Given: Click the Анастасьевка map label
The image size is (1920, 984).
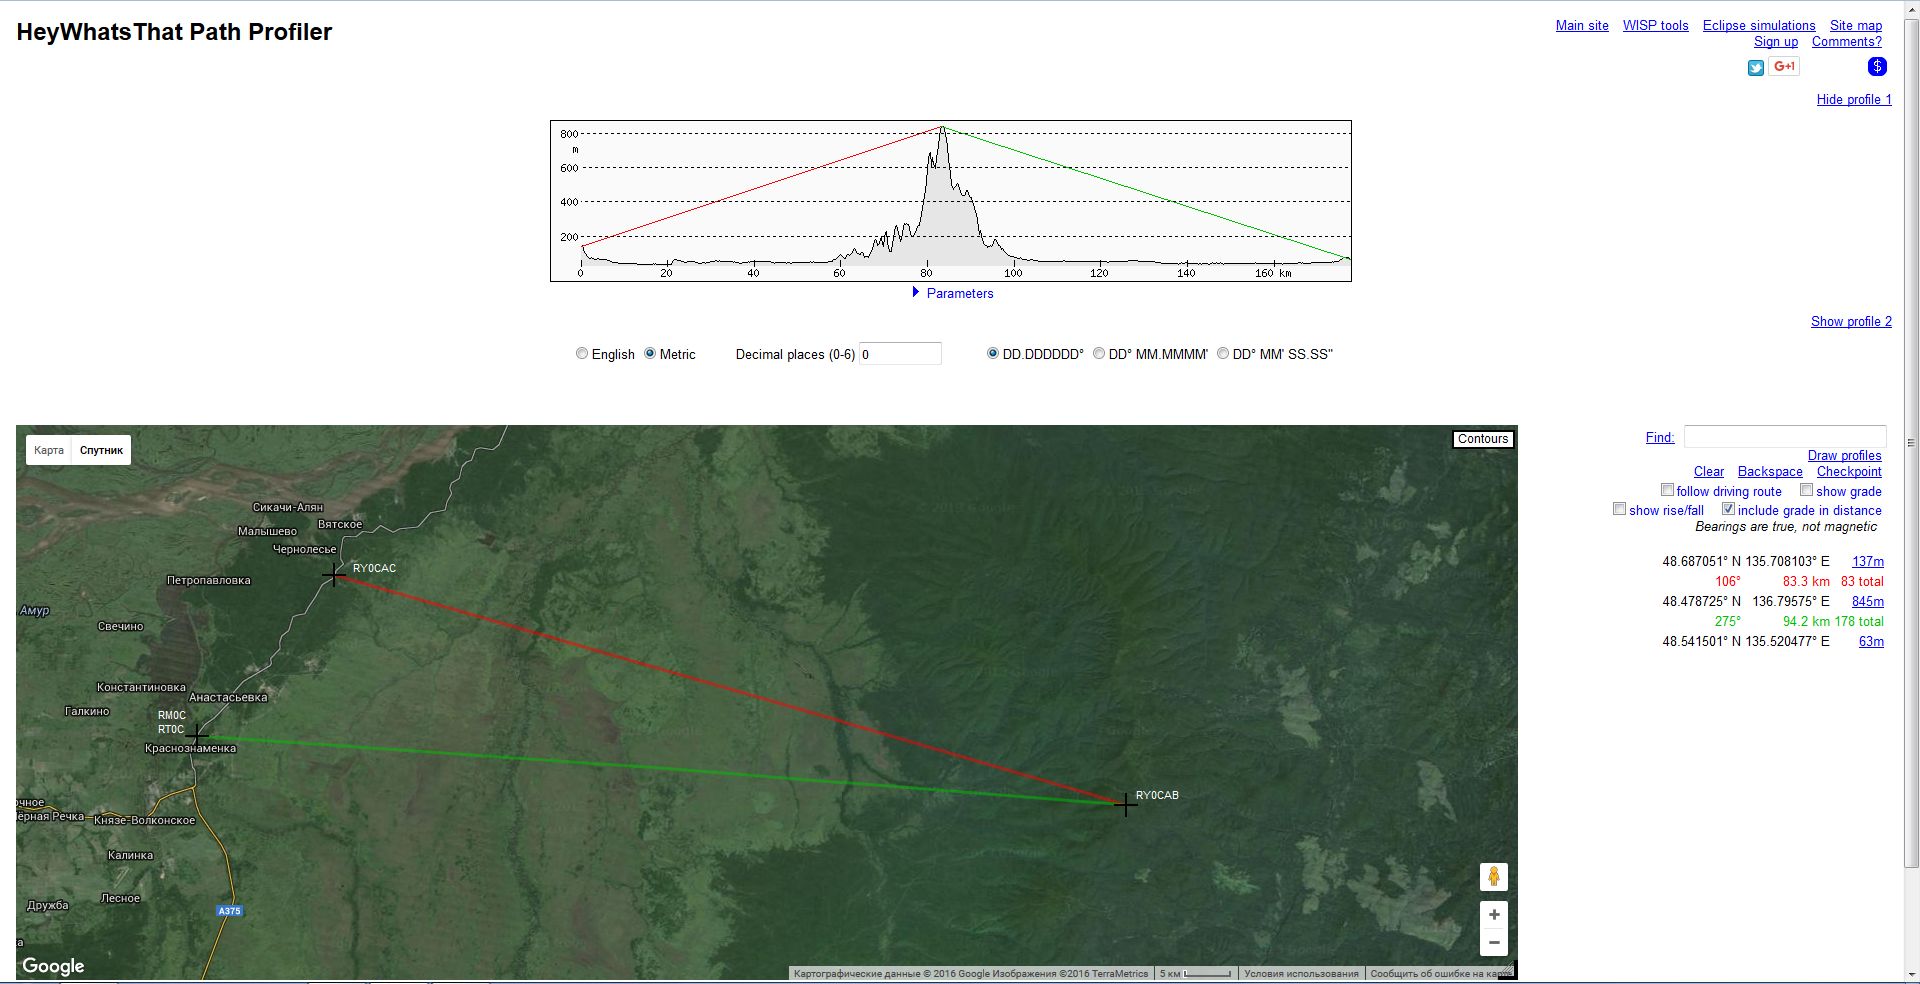Looking at the screenshot, I should 228,698.
